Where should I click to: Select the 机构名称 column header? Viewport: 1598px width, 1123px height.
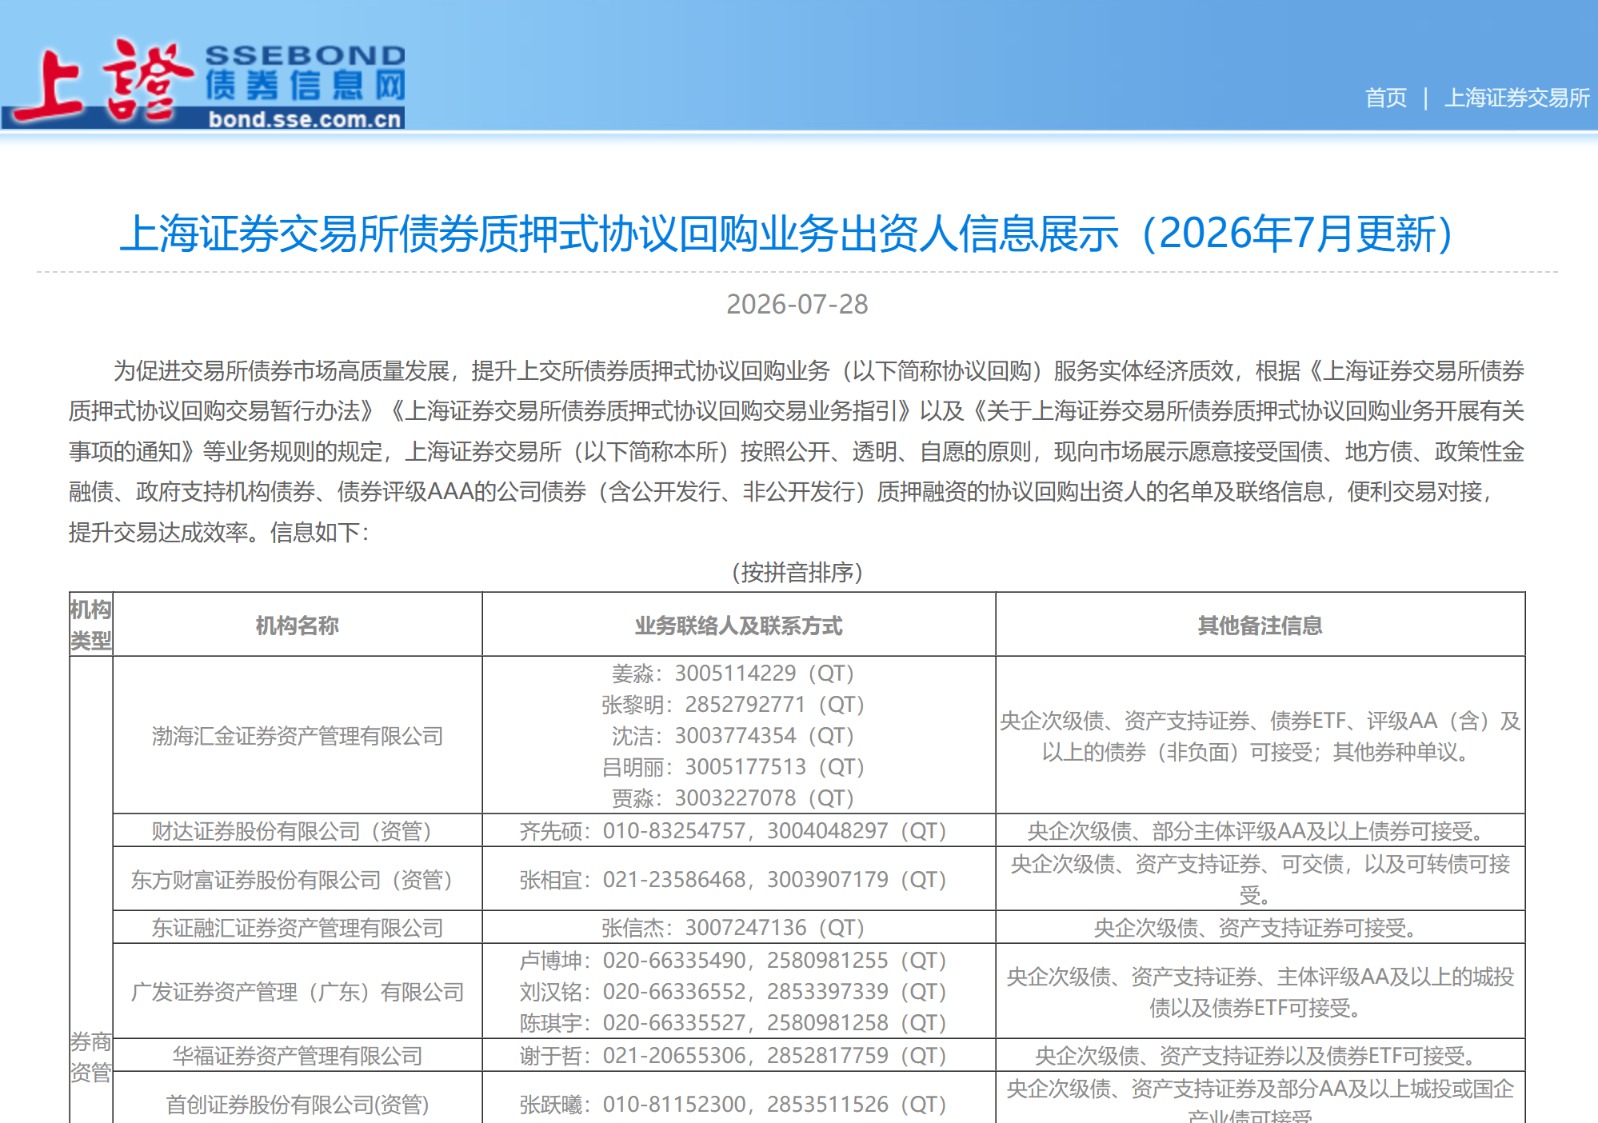[x=297, y=626]
